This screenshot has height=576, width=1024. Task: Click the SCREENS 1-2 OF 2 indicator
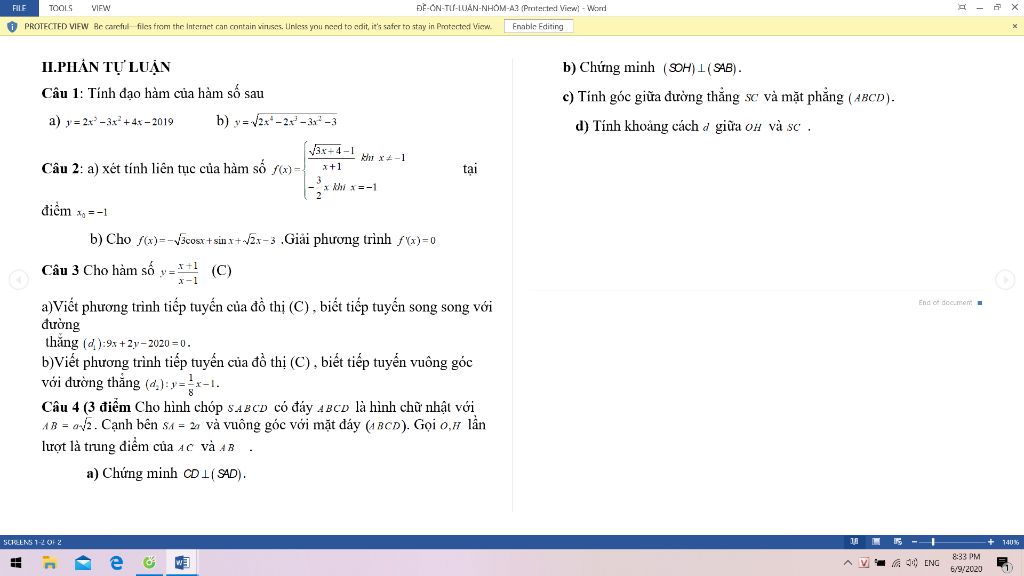click(32, 542)
